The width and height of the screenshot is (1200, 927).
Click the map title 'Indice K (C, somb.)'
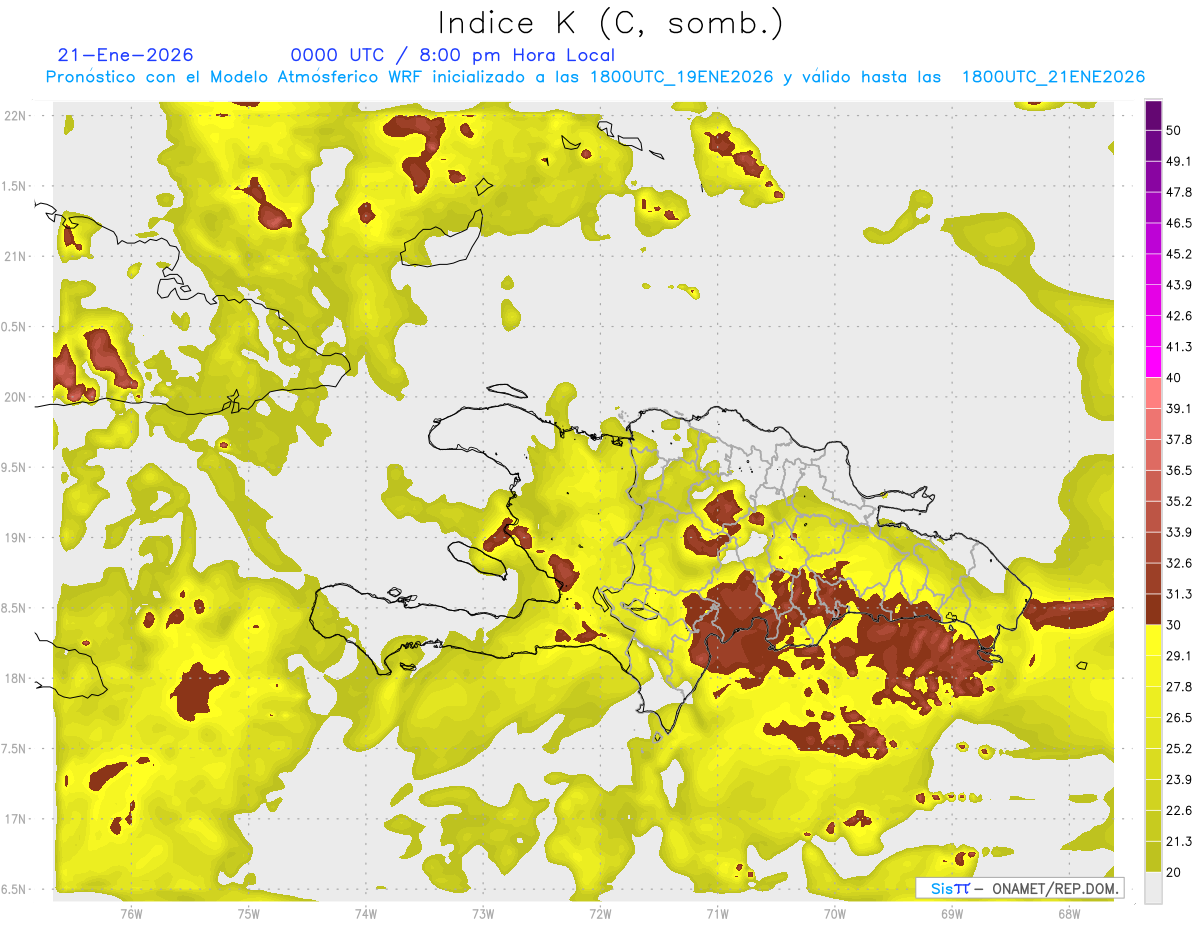click(x=611, y=23)
